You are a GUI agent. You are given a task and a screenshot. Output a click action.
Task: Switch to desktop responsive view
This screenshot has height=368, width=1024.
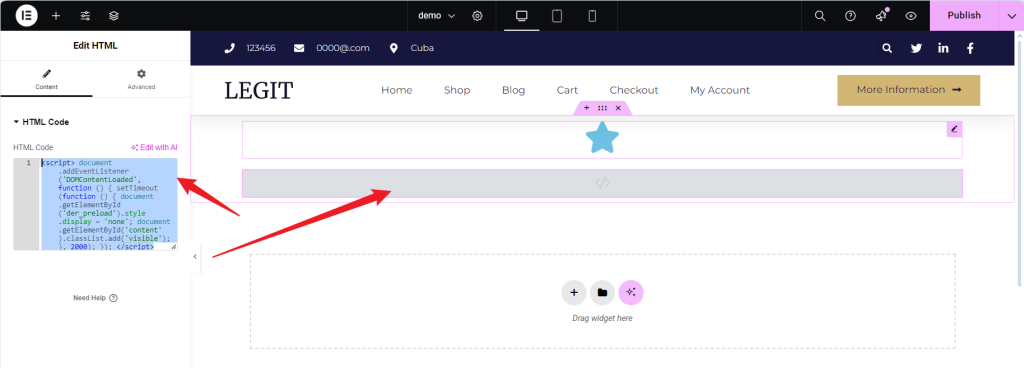click(522, 16)
